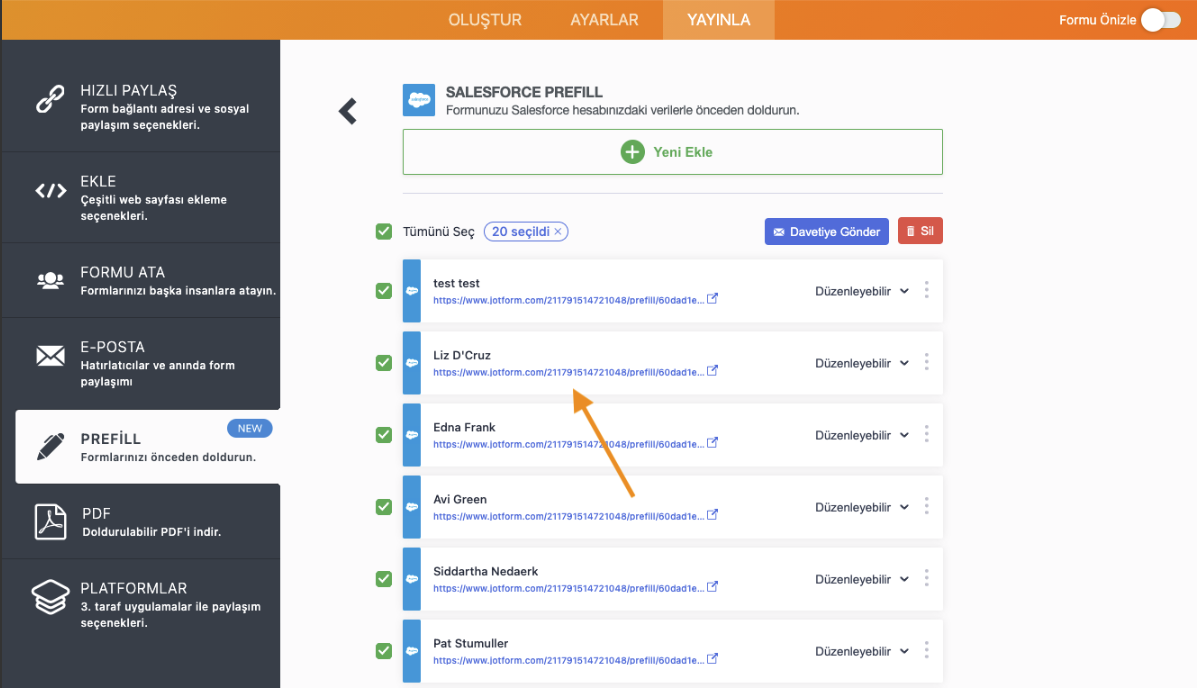Open the three-dot menu for Pat Stumuller

coord(927,651)
